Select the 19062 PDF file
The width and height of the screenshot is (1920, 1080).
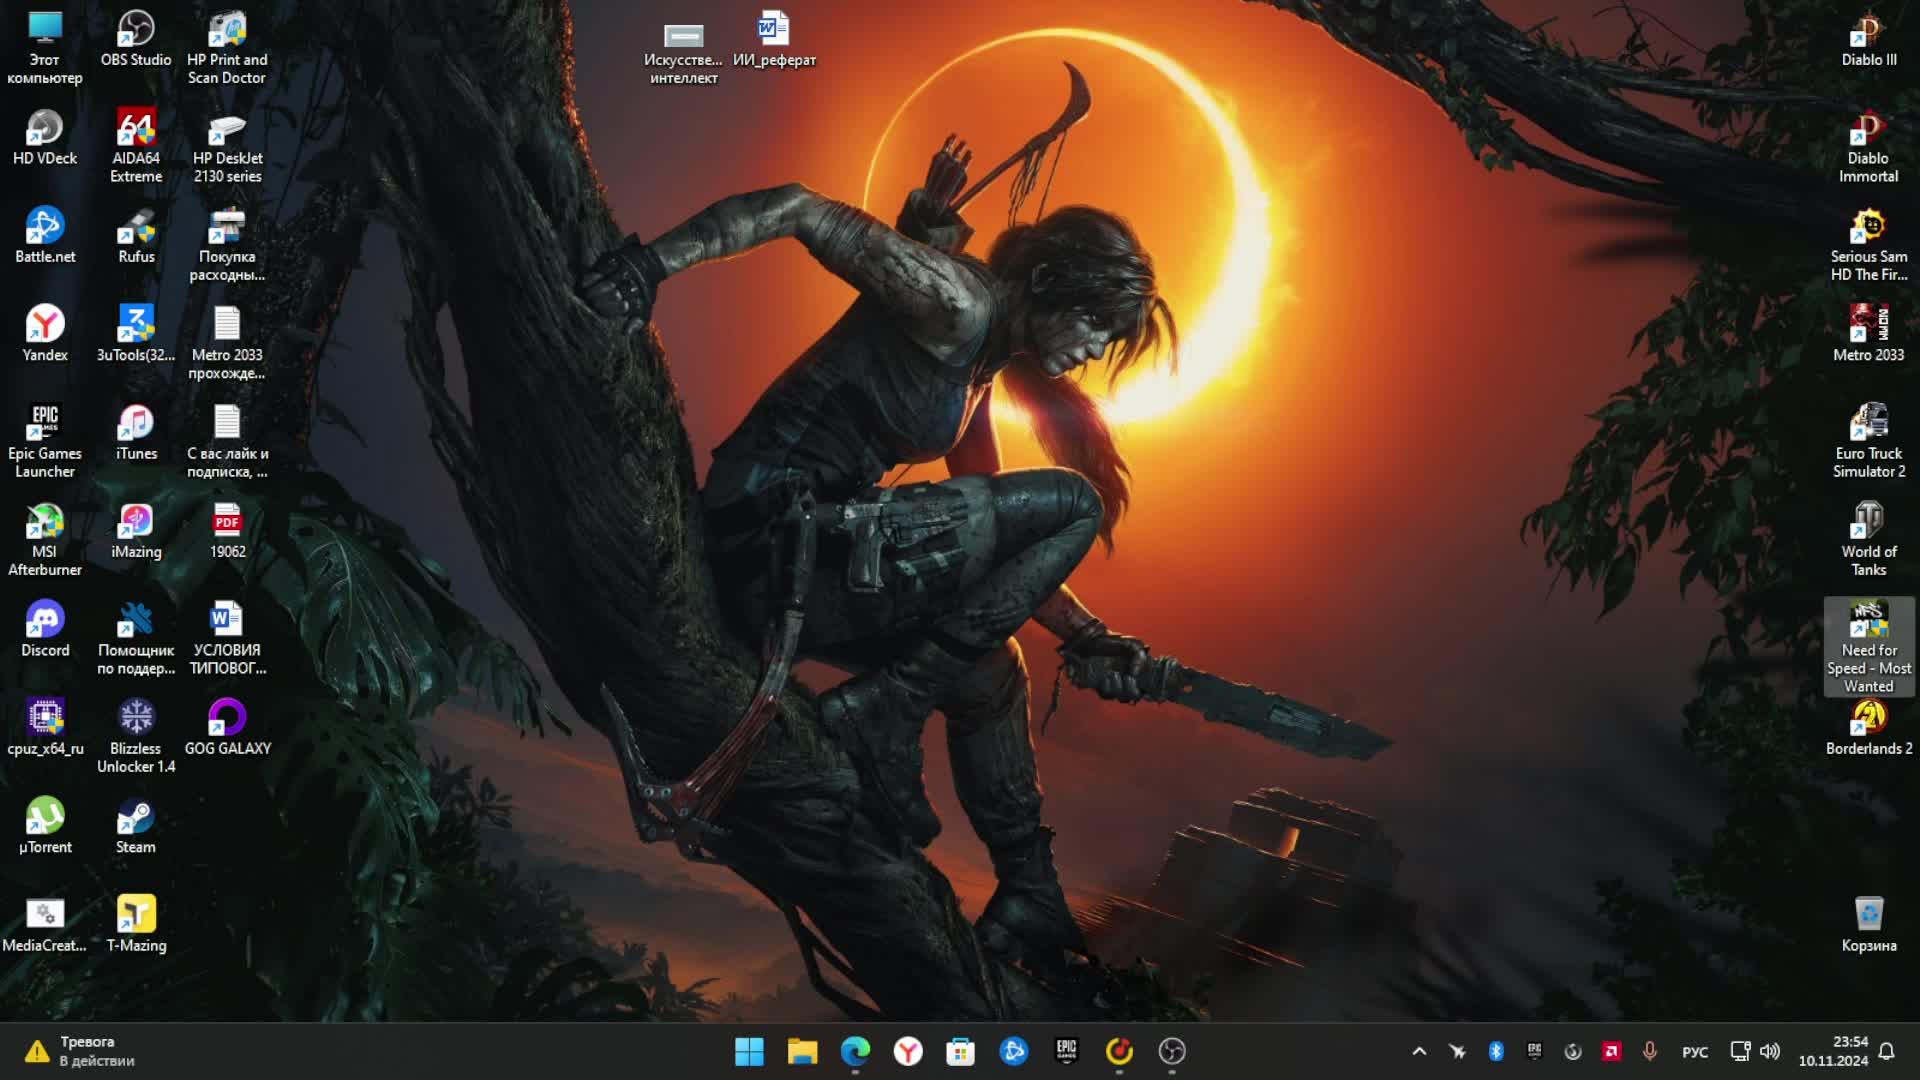coord(227,531)
